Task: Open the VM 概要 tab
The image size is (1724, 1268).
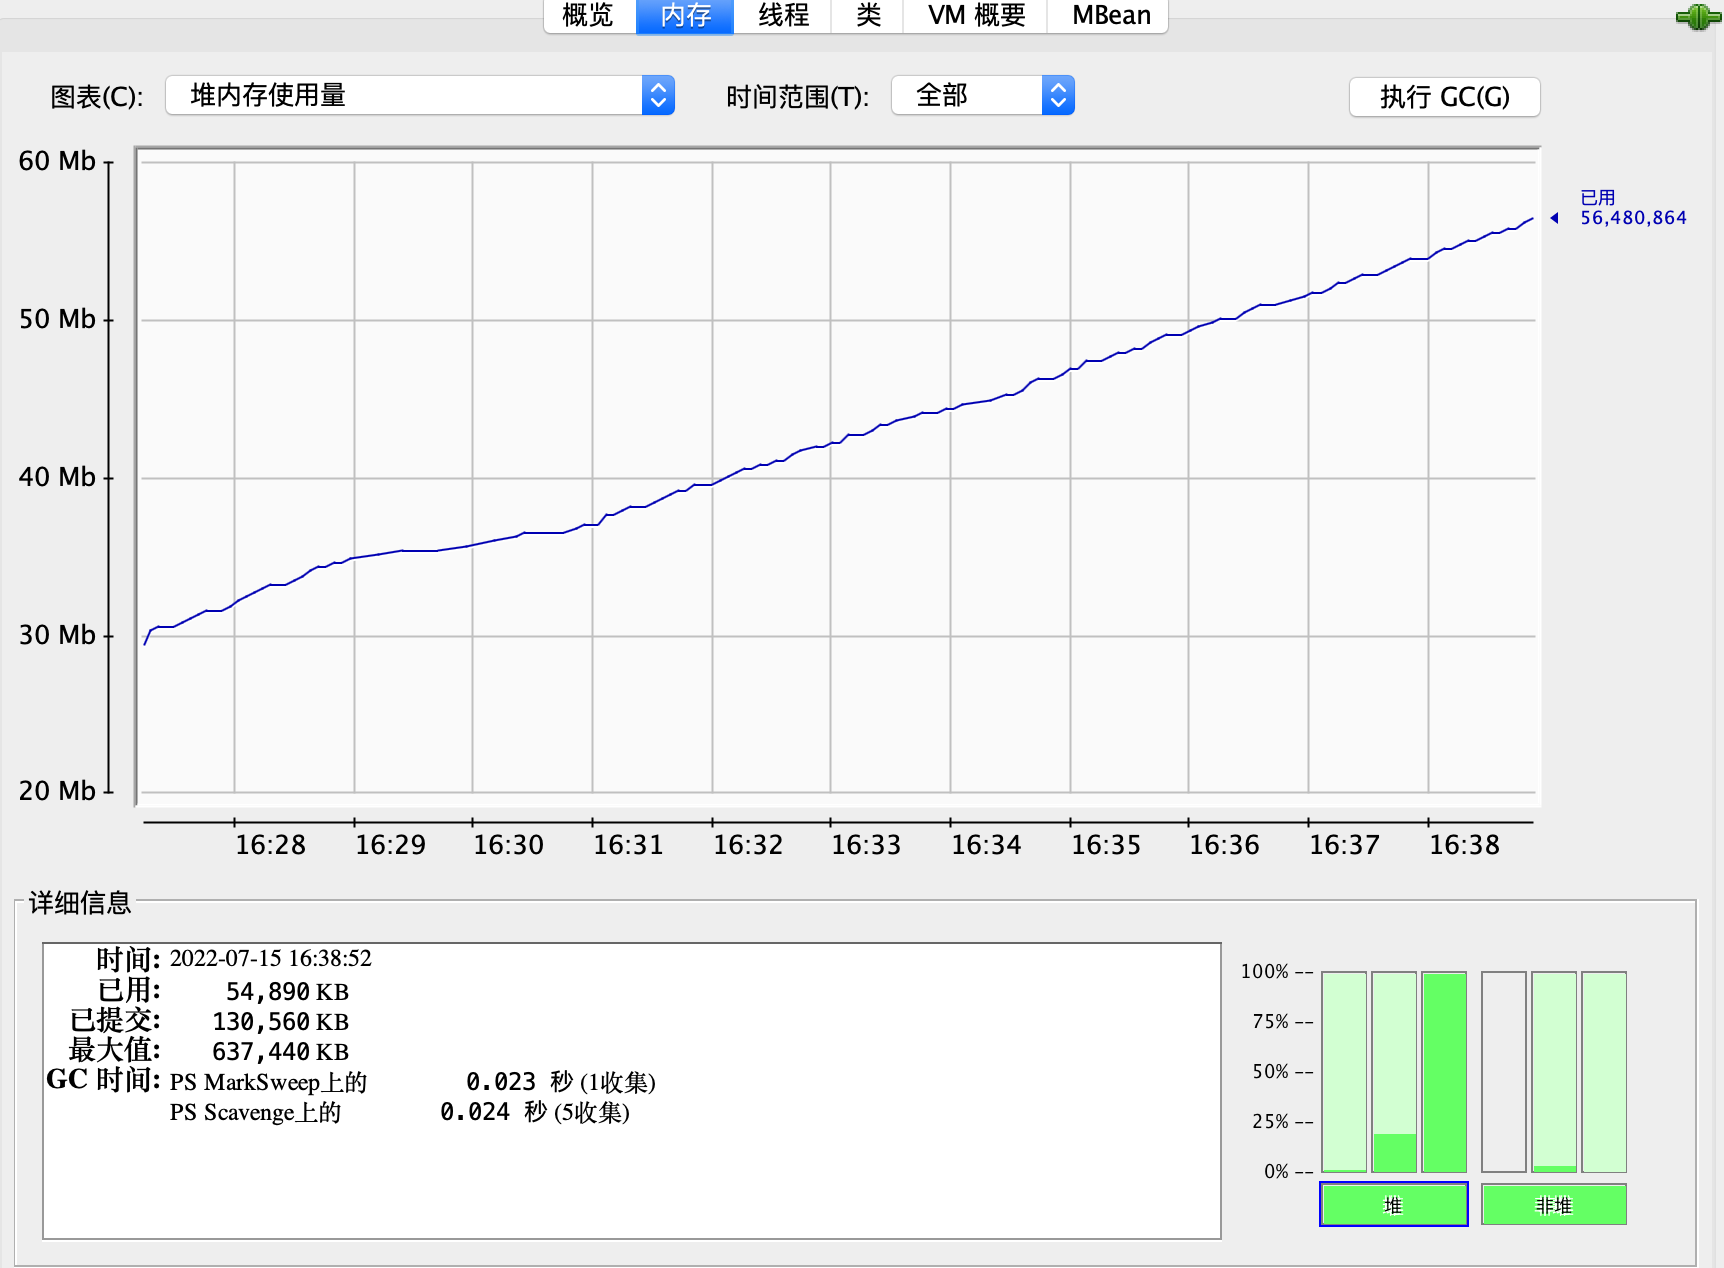Action: 976,16
